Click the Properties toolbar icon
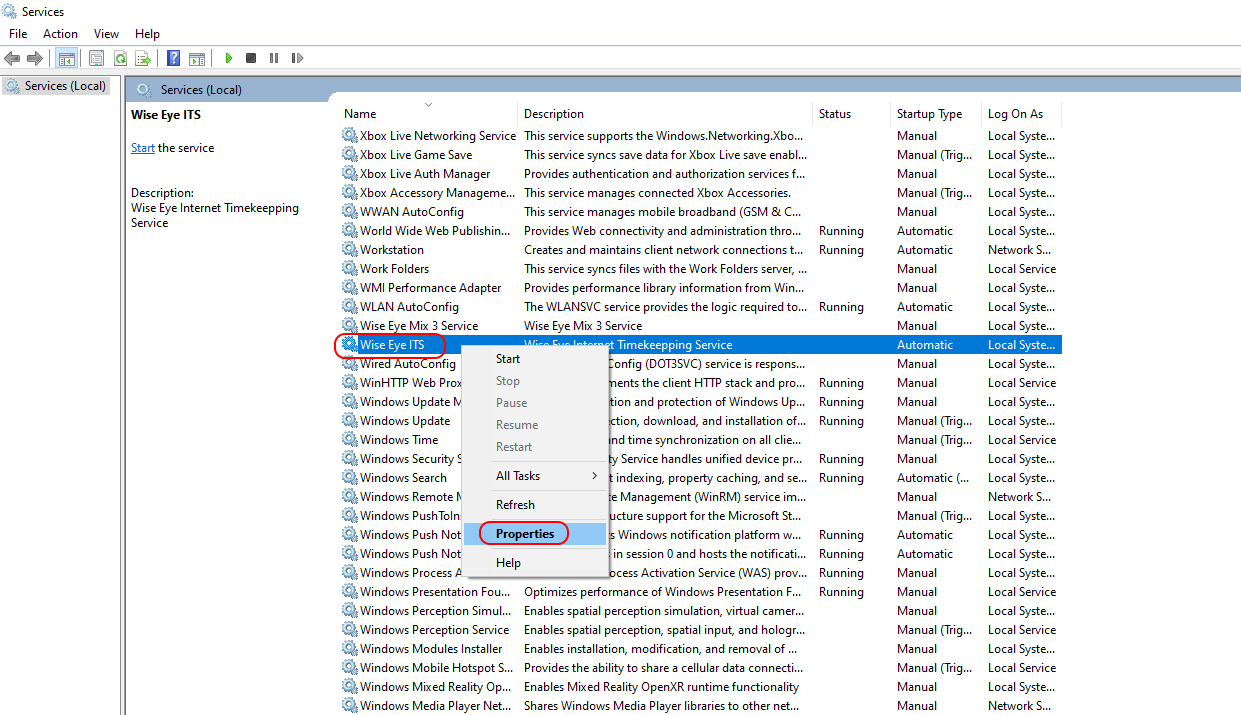 97,59
